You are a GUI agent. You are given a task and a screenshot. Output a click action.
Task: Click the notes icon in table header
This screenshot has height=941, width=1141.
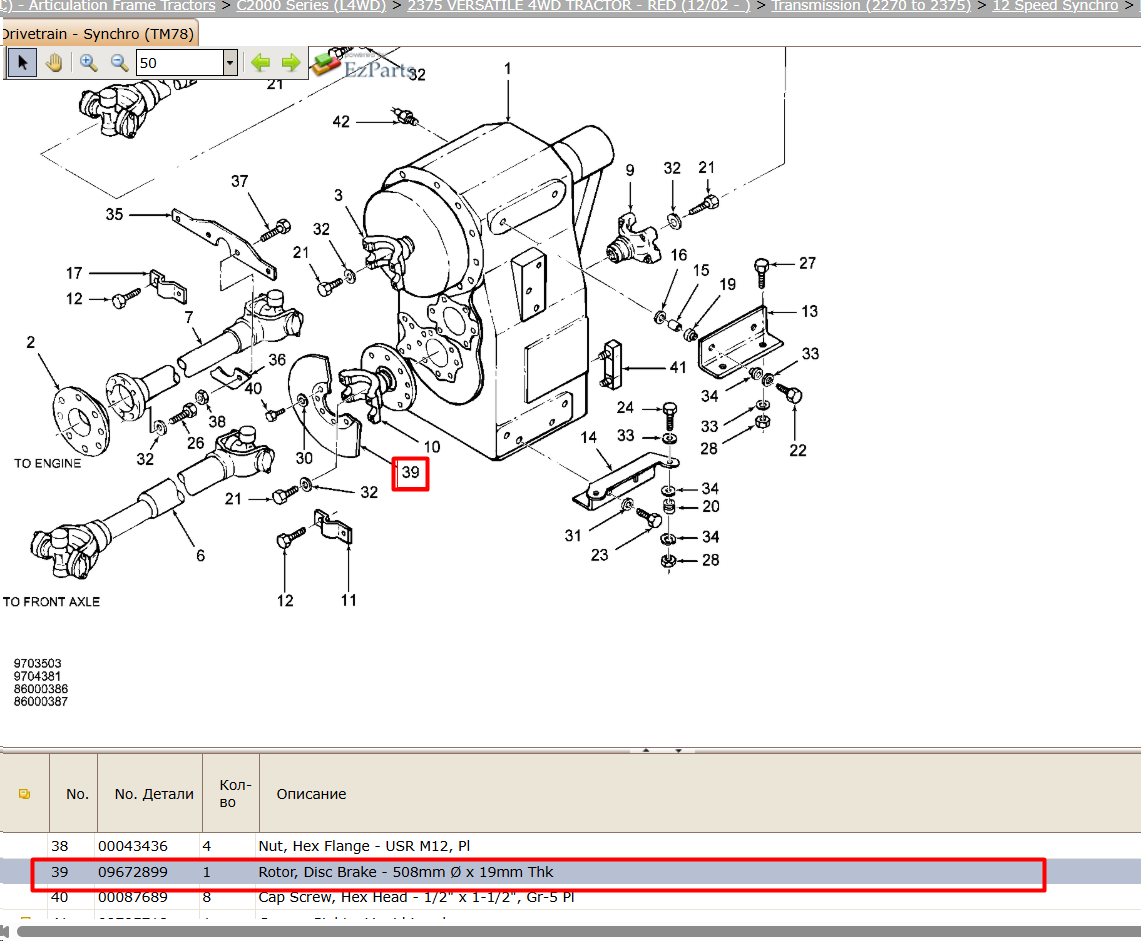tap(24, 794)
